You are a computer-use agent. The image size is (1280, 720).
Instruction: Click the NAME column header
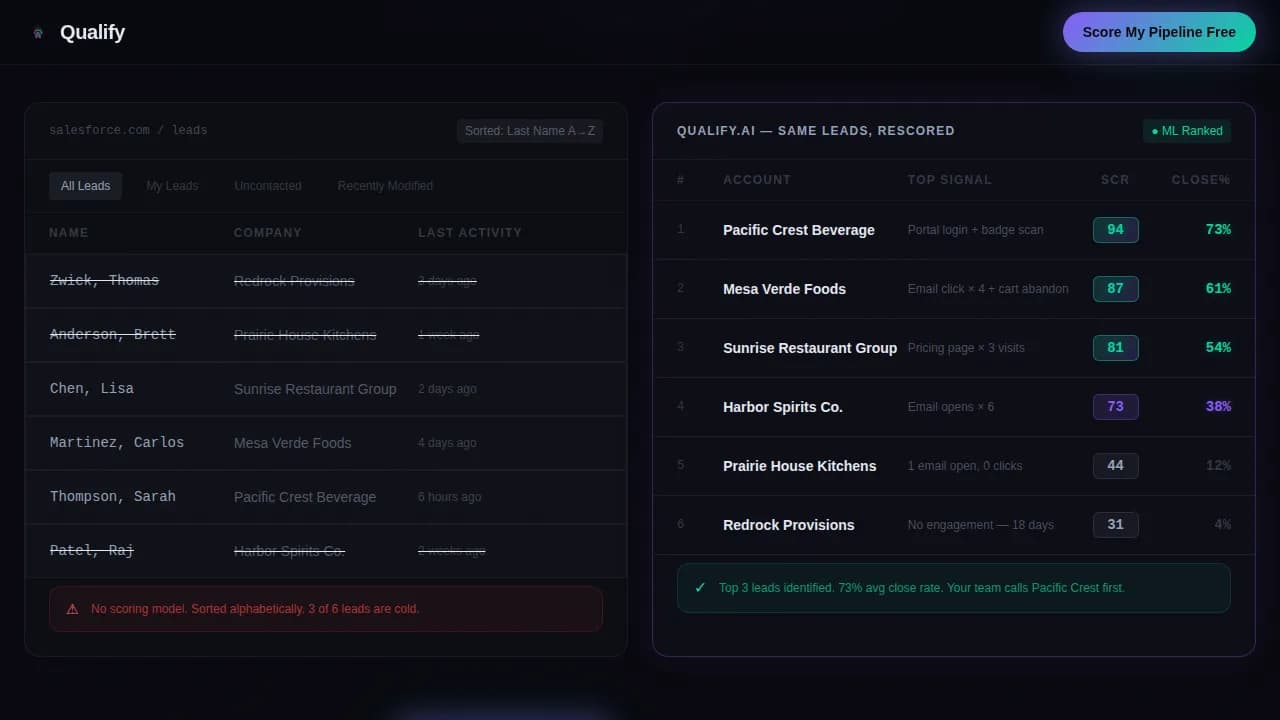click(x=69, y=233)
